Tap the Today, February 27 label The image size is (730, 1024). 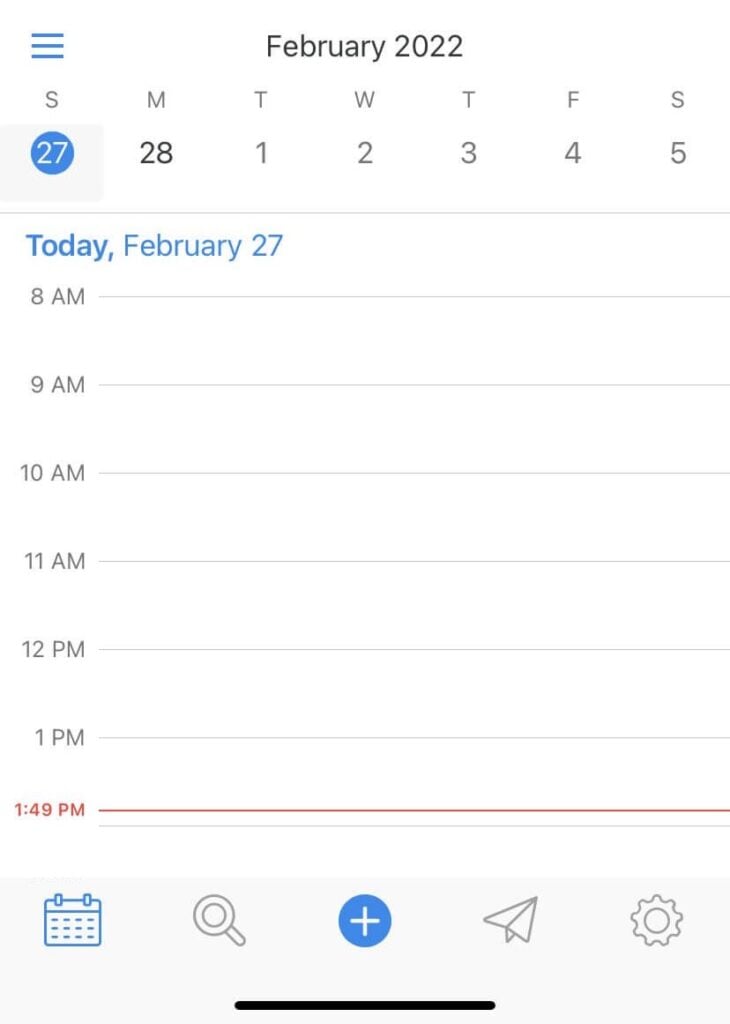click(x=154, y=246)
